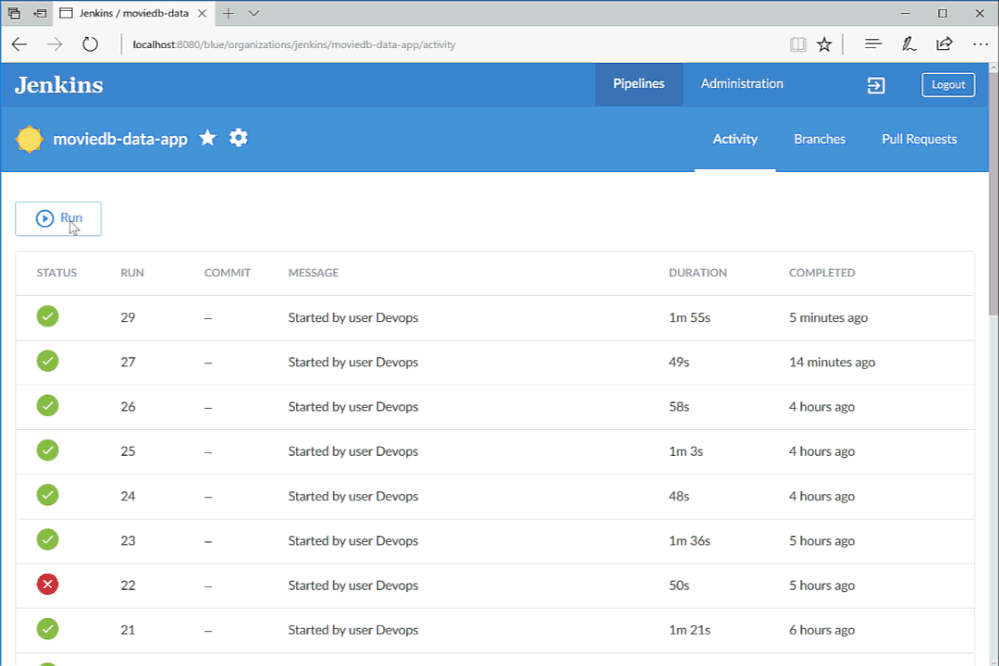
Task: Refresh the browser page
Action: (x=90, y=45)
